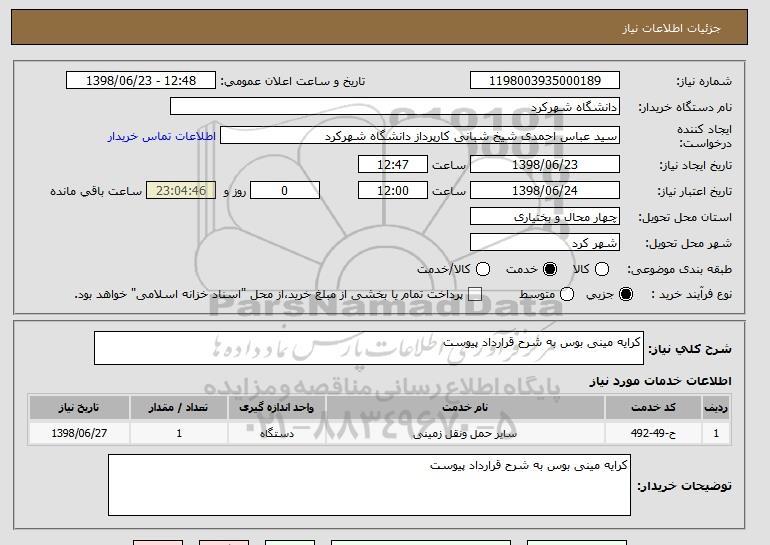Click the request creator name field
Image resolution: width=770 pixels, height=545 pixels.
click(x=420, y=136)
